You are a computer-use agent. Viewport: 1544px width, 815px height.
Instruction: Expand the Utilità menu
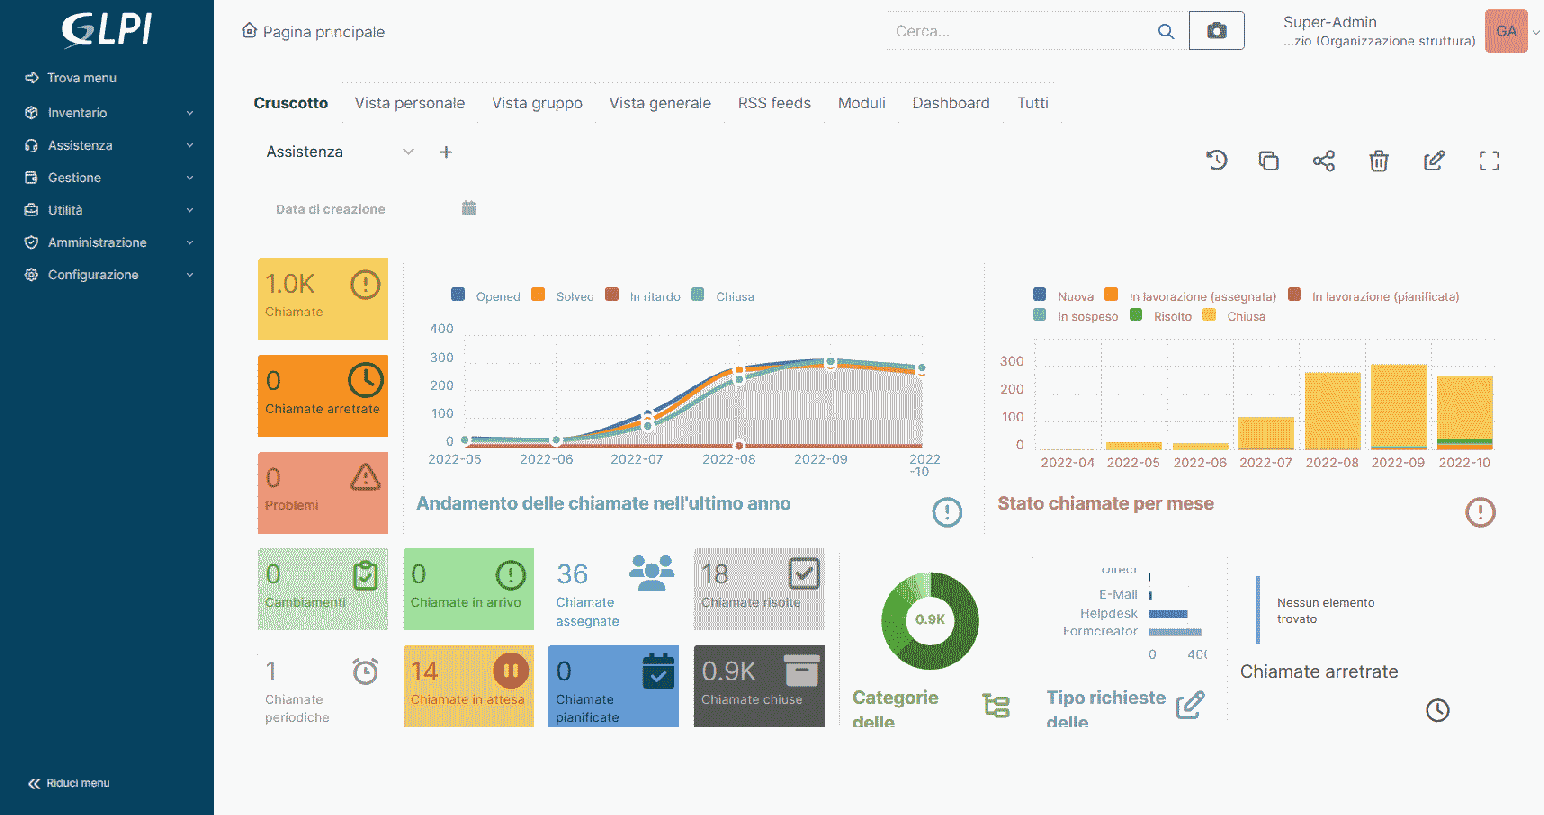point(107,210)
